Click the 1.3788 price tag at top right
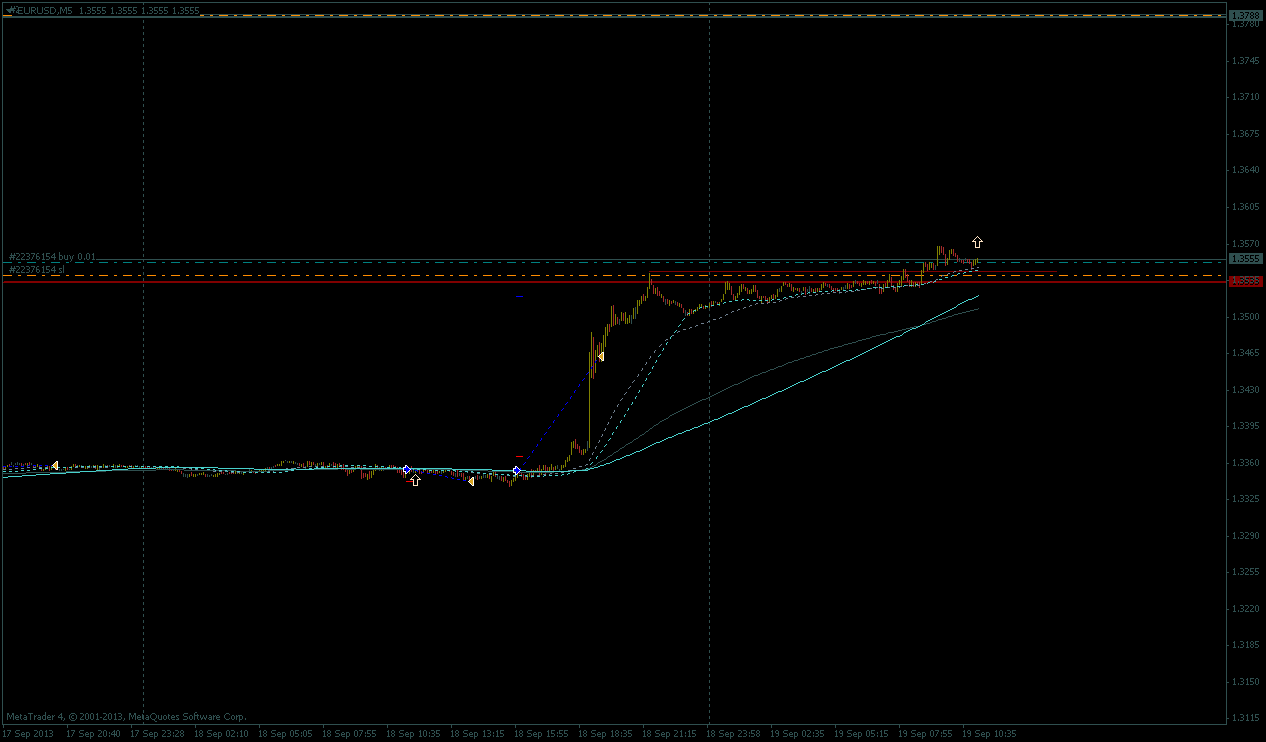 point(1244,16)
